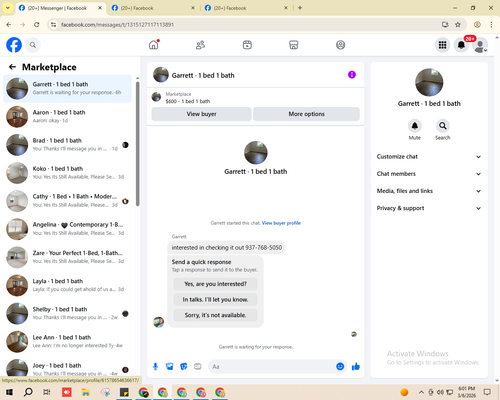
Task: Switch to the third Facebook browser tab
Action: pos(246,8)
